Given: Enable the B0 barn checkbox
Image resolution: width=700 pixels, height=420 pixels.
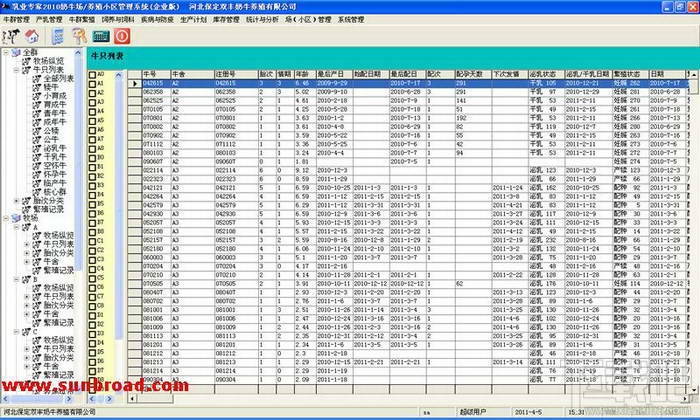Looking at the screenshot, I should pos(92,158).
